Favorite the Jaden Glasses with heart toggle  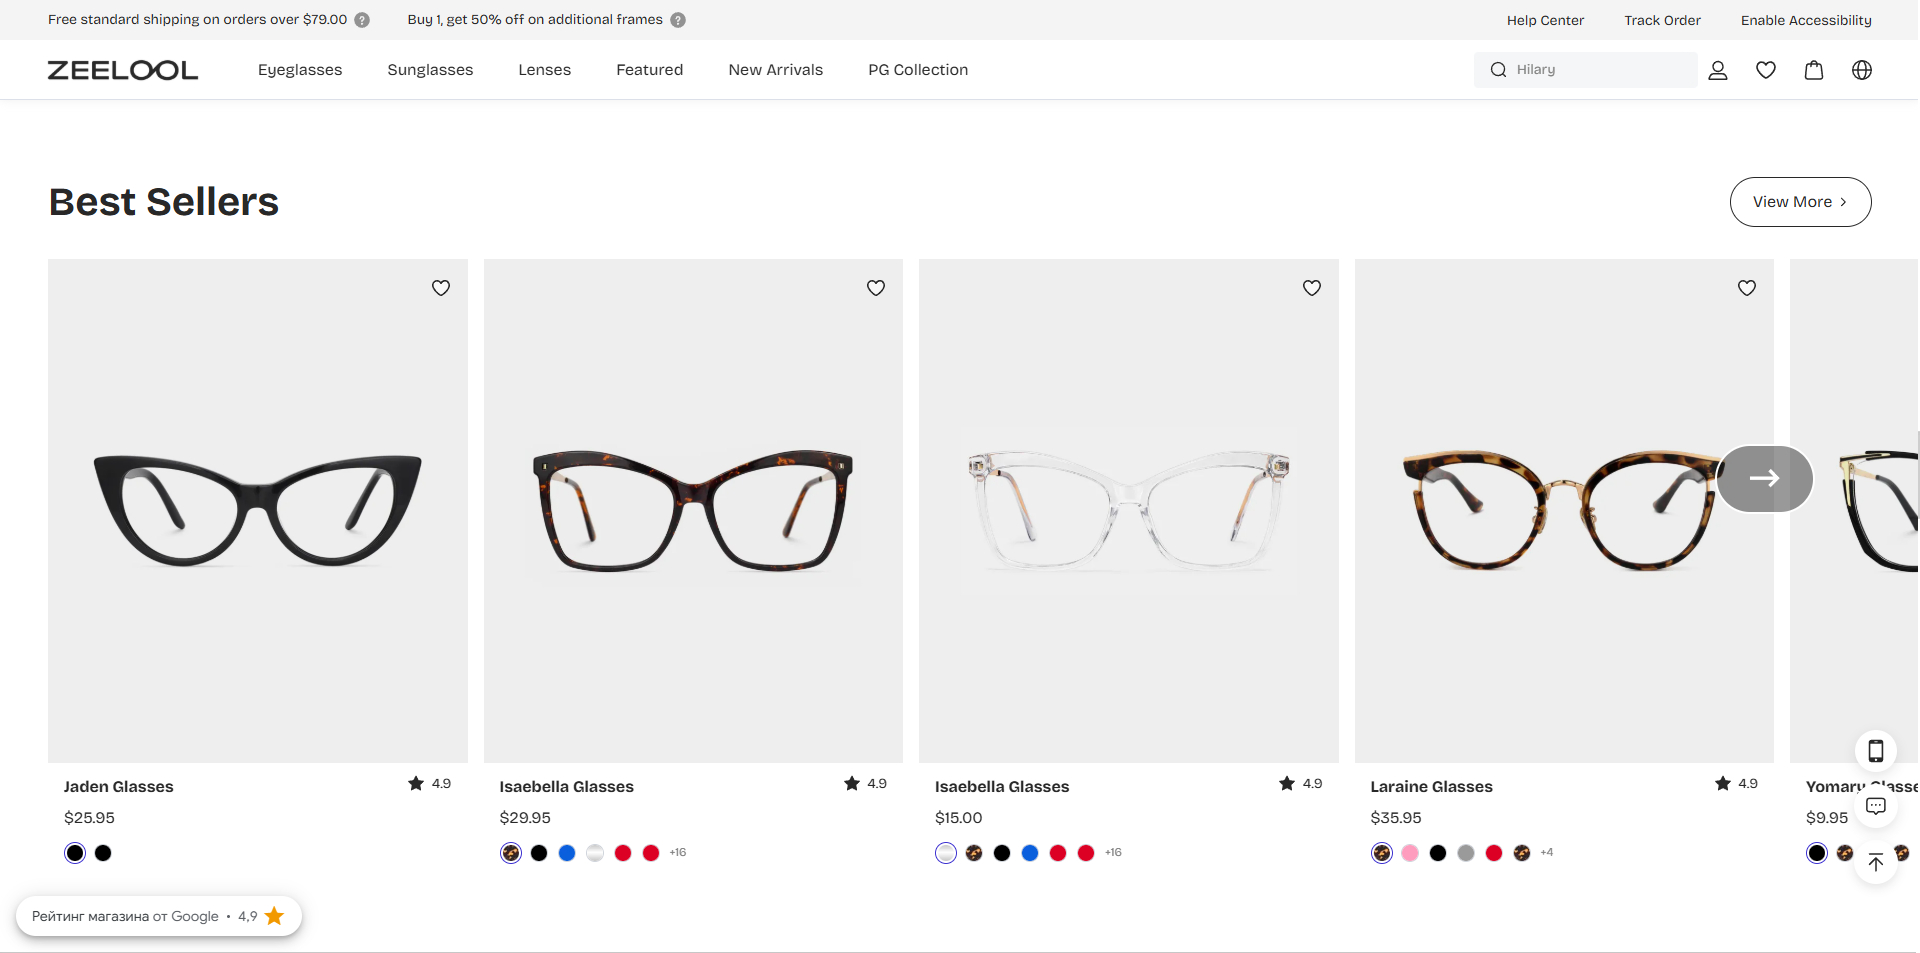coord(441,288)
